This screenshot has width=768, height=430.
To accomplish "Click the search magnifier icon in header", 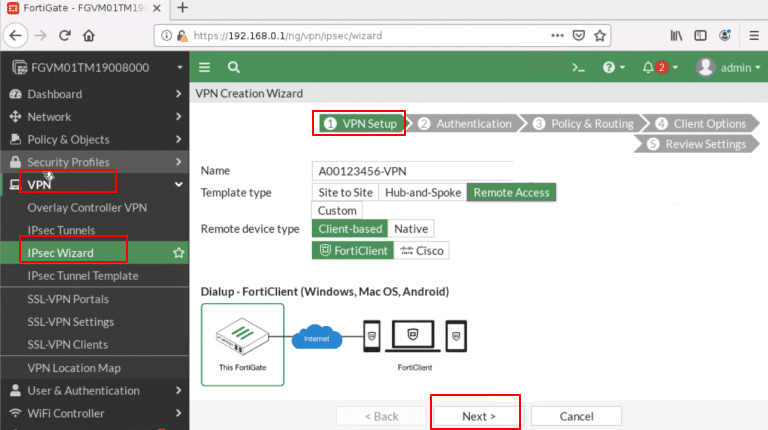I will [x=233, y=68].
